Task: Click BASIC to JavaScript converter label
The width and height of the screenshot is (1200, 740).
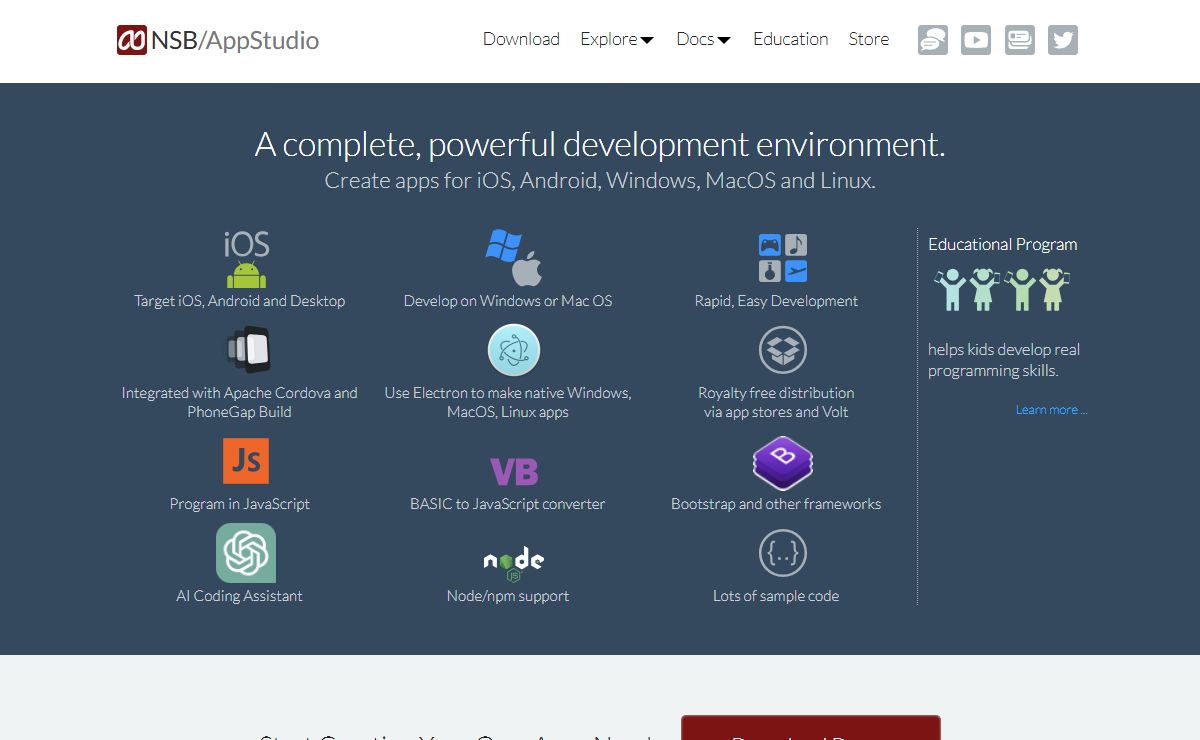Action: pyautogui.click(x=508, y=504)
